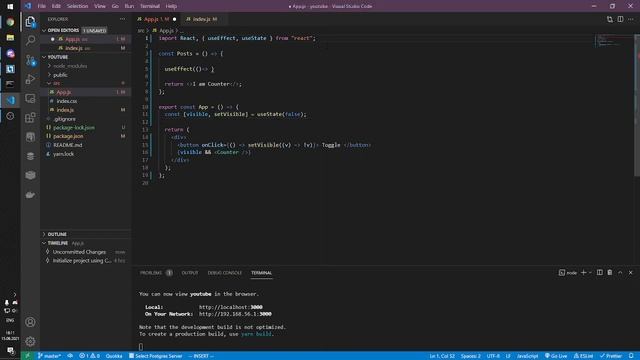
Task: Close the terminal panel
Action: (x=631, y=273)
